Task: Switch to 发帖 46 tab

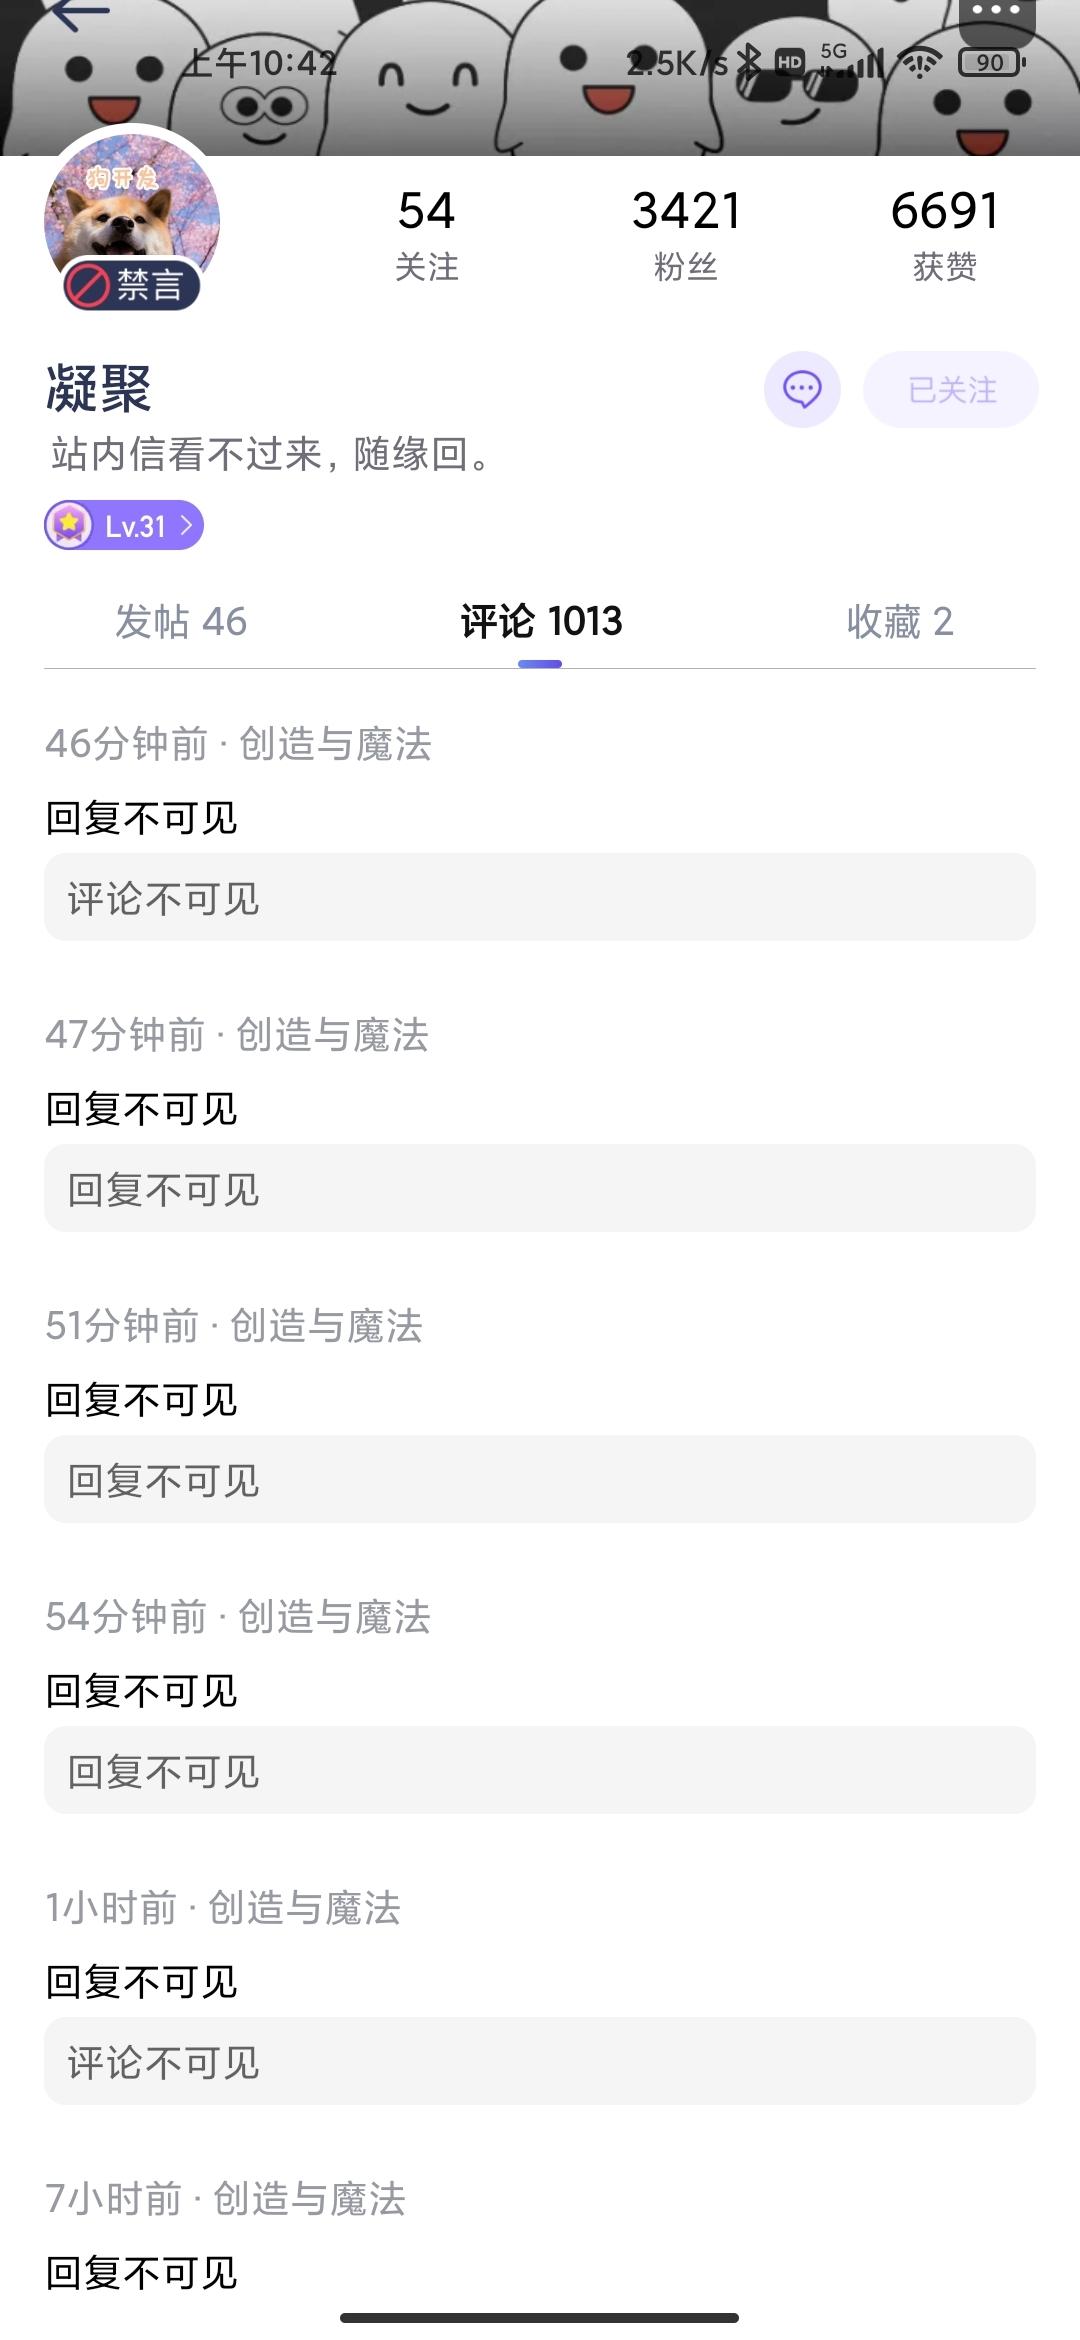Action: click(181, 622)
